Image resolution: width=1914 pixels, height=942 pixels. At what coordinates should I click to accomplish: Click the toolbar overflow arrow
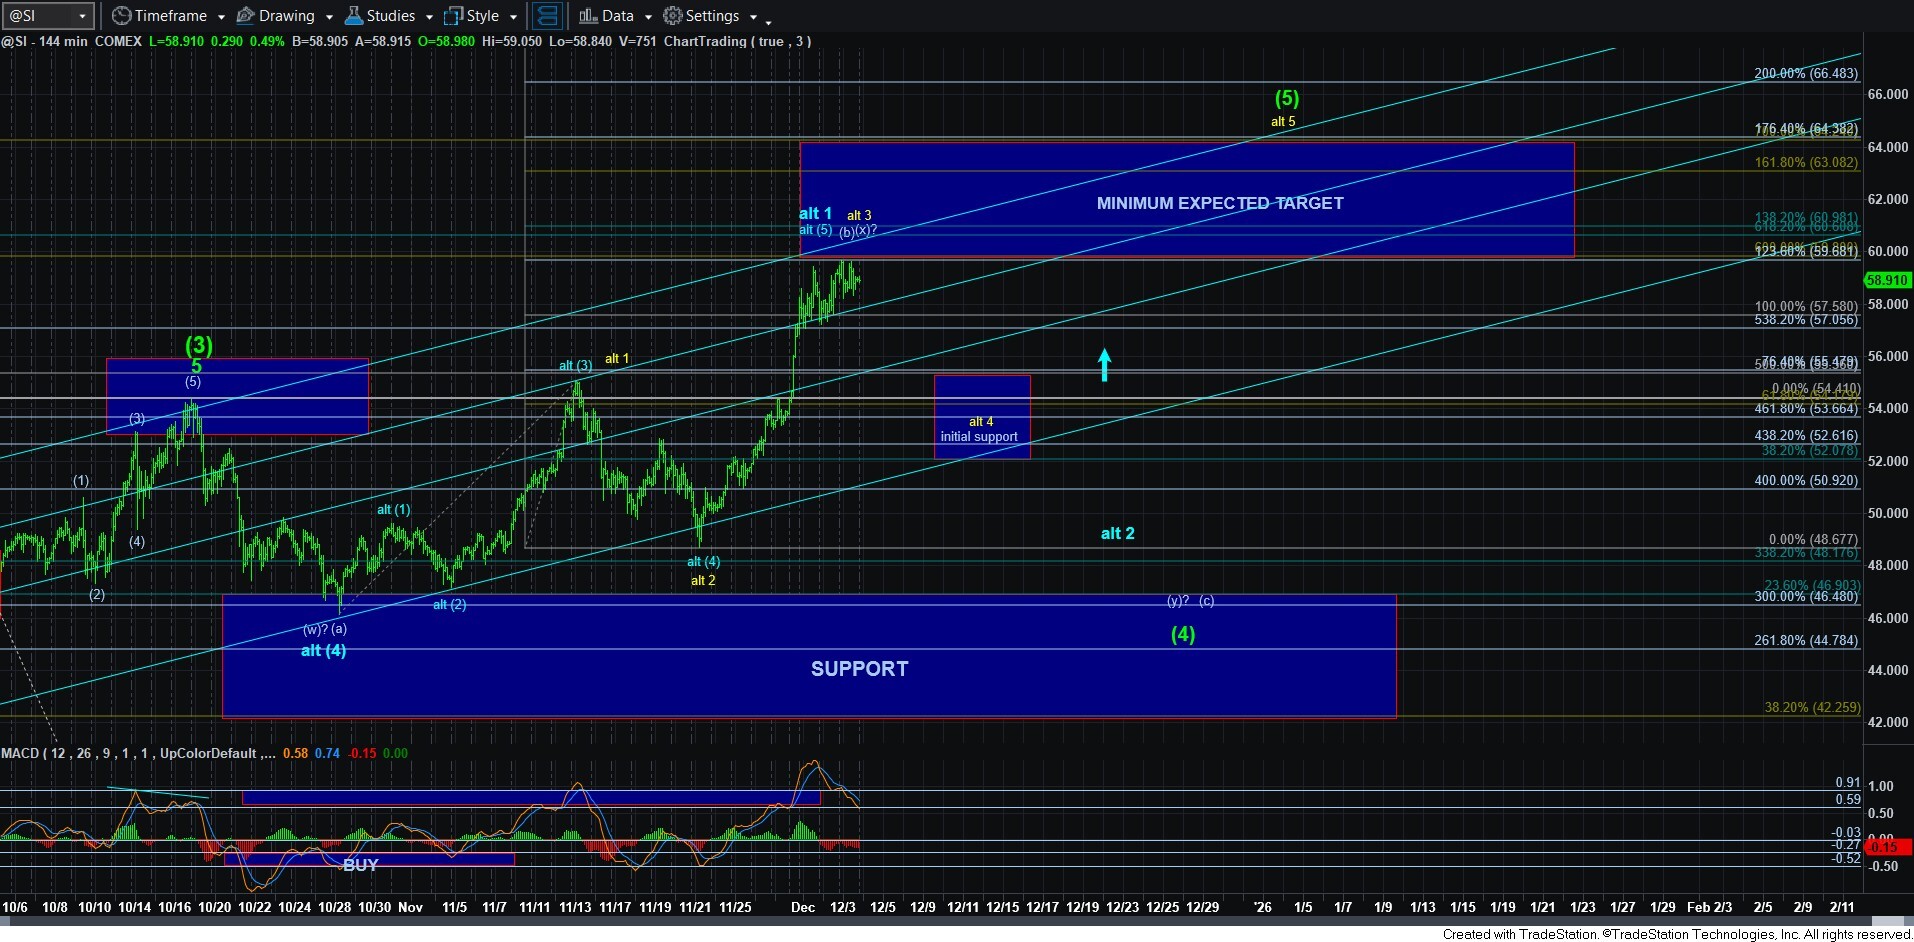768,19
